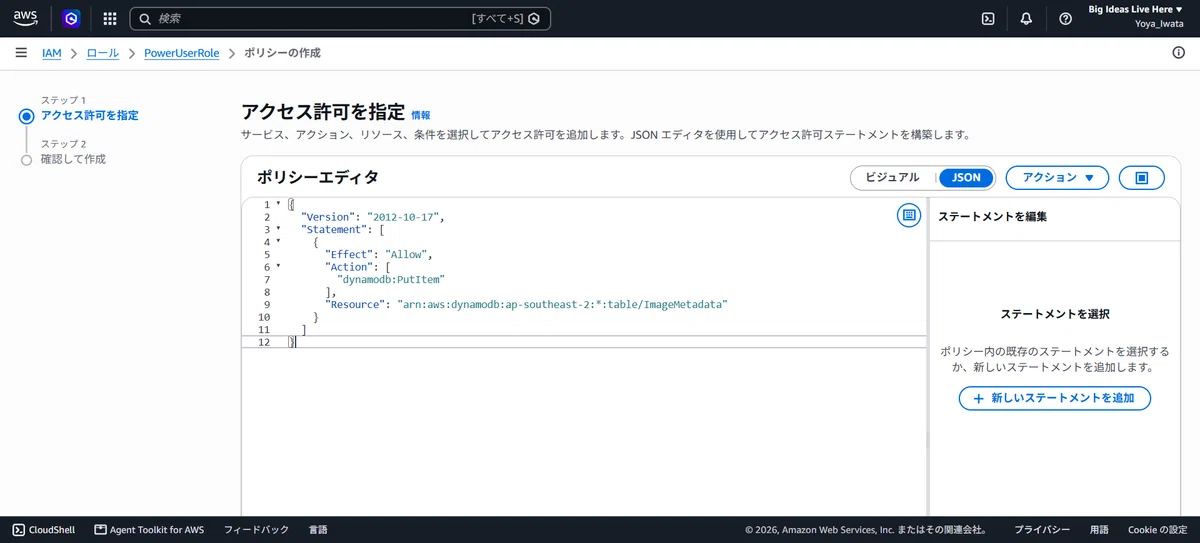Click the info circle icon at top right
The height and width of the screenshot is (543, 1200).
[x=1178, y=53]
